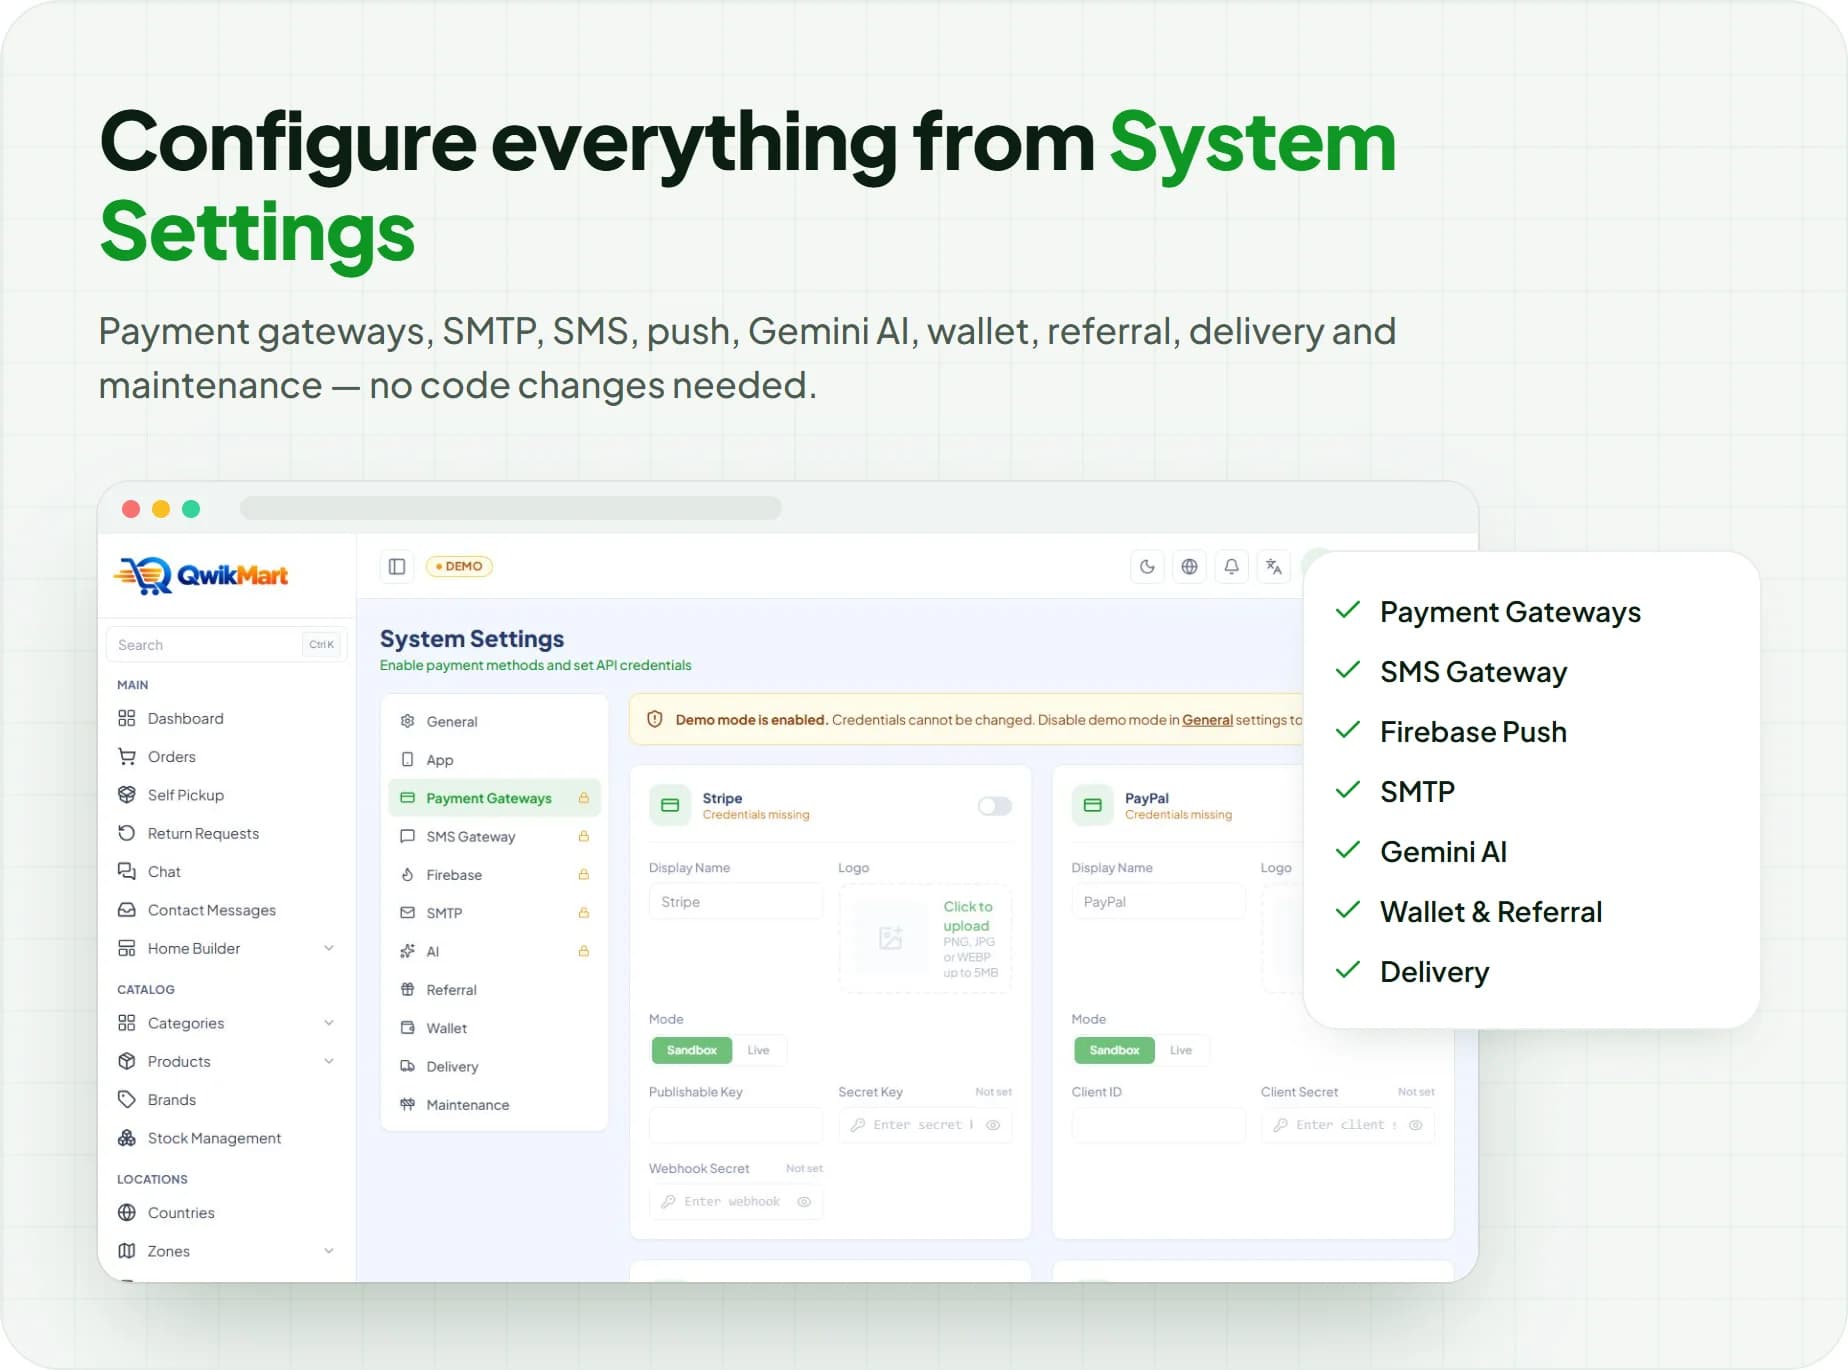The height and width of the screenshot is (1370, 1848).
Task: Show the Stripe Secret Key value
Action: (993, 1125)
